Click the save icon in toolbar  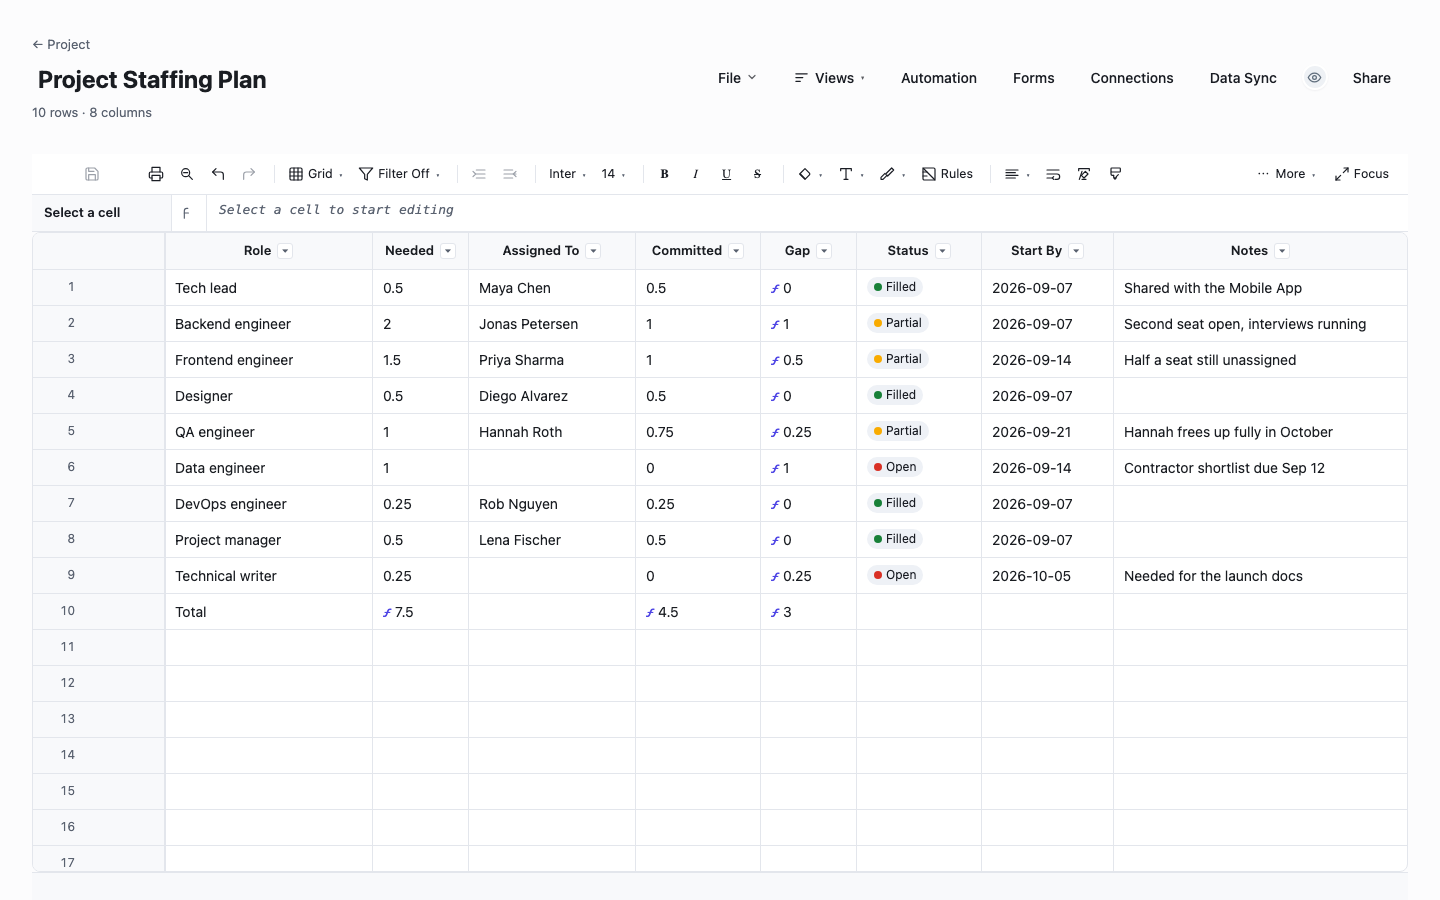[x=92, y=174]
